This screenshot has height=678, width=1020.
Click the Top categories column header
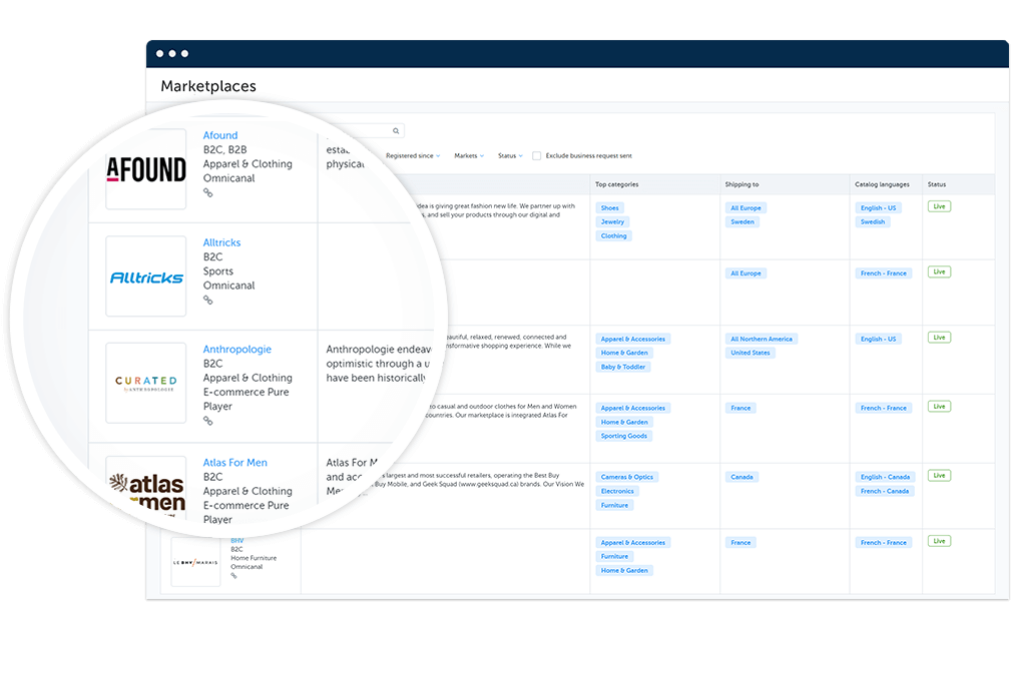point(616,185)
